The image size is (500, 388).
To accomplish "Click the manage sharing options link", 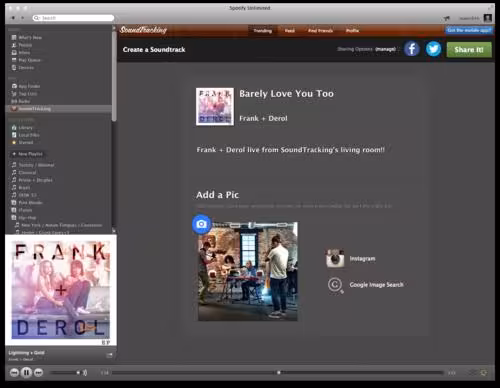I will (x=385, y=49).
